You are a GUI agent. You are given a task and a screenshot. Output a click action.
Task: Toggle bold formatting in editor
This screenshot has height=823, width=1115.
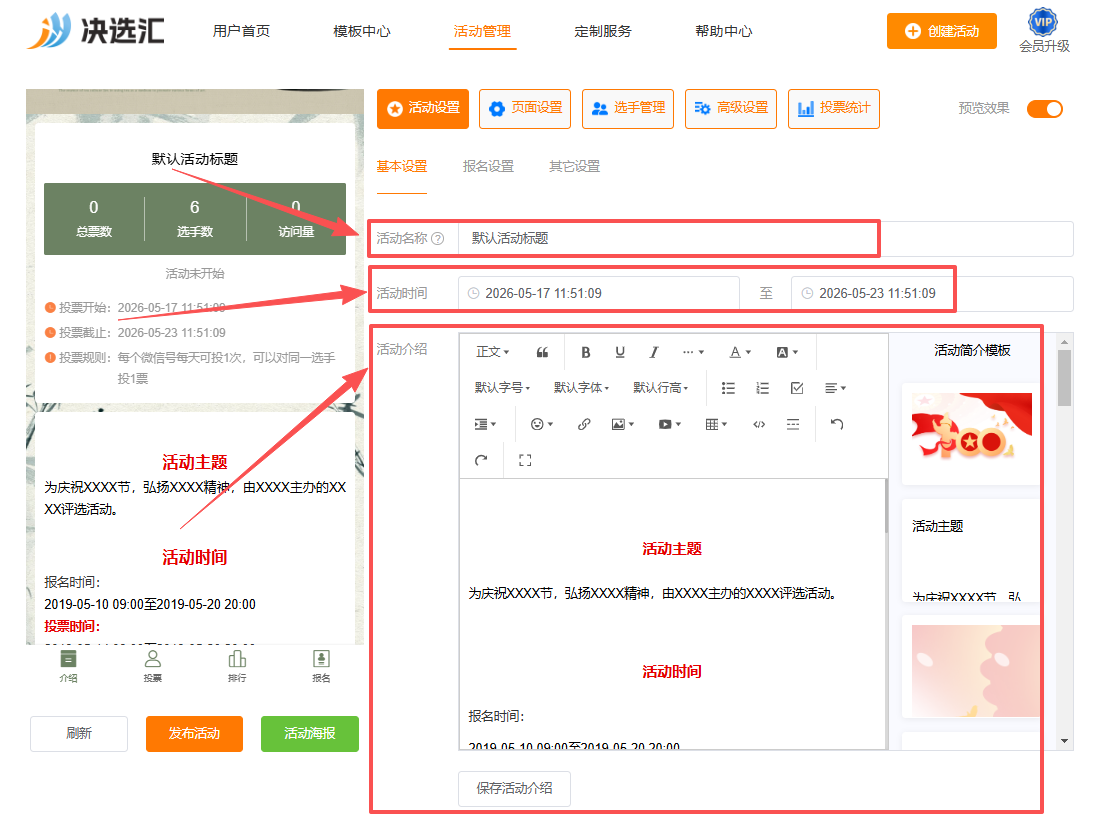pos(585,352)
